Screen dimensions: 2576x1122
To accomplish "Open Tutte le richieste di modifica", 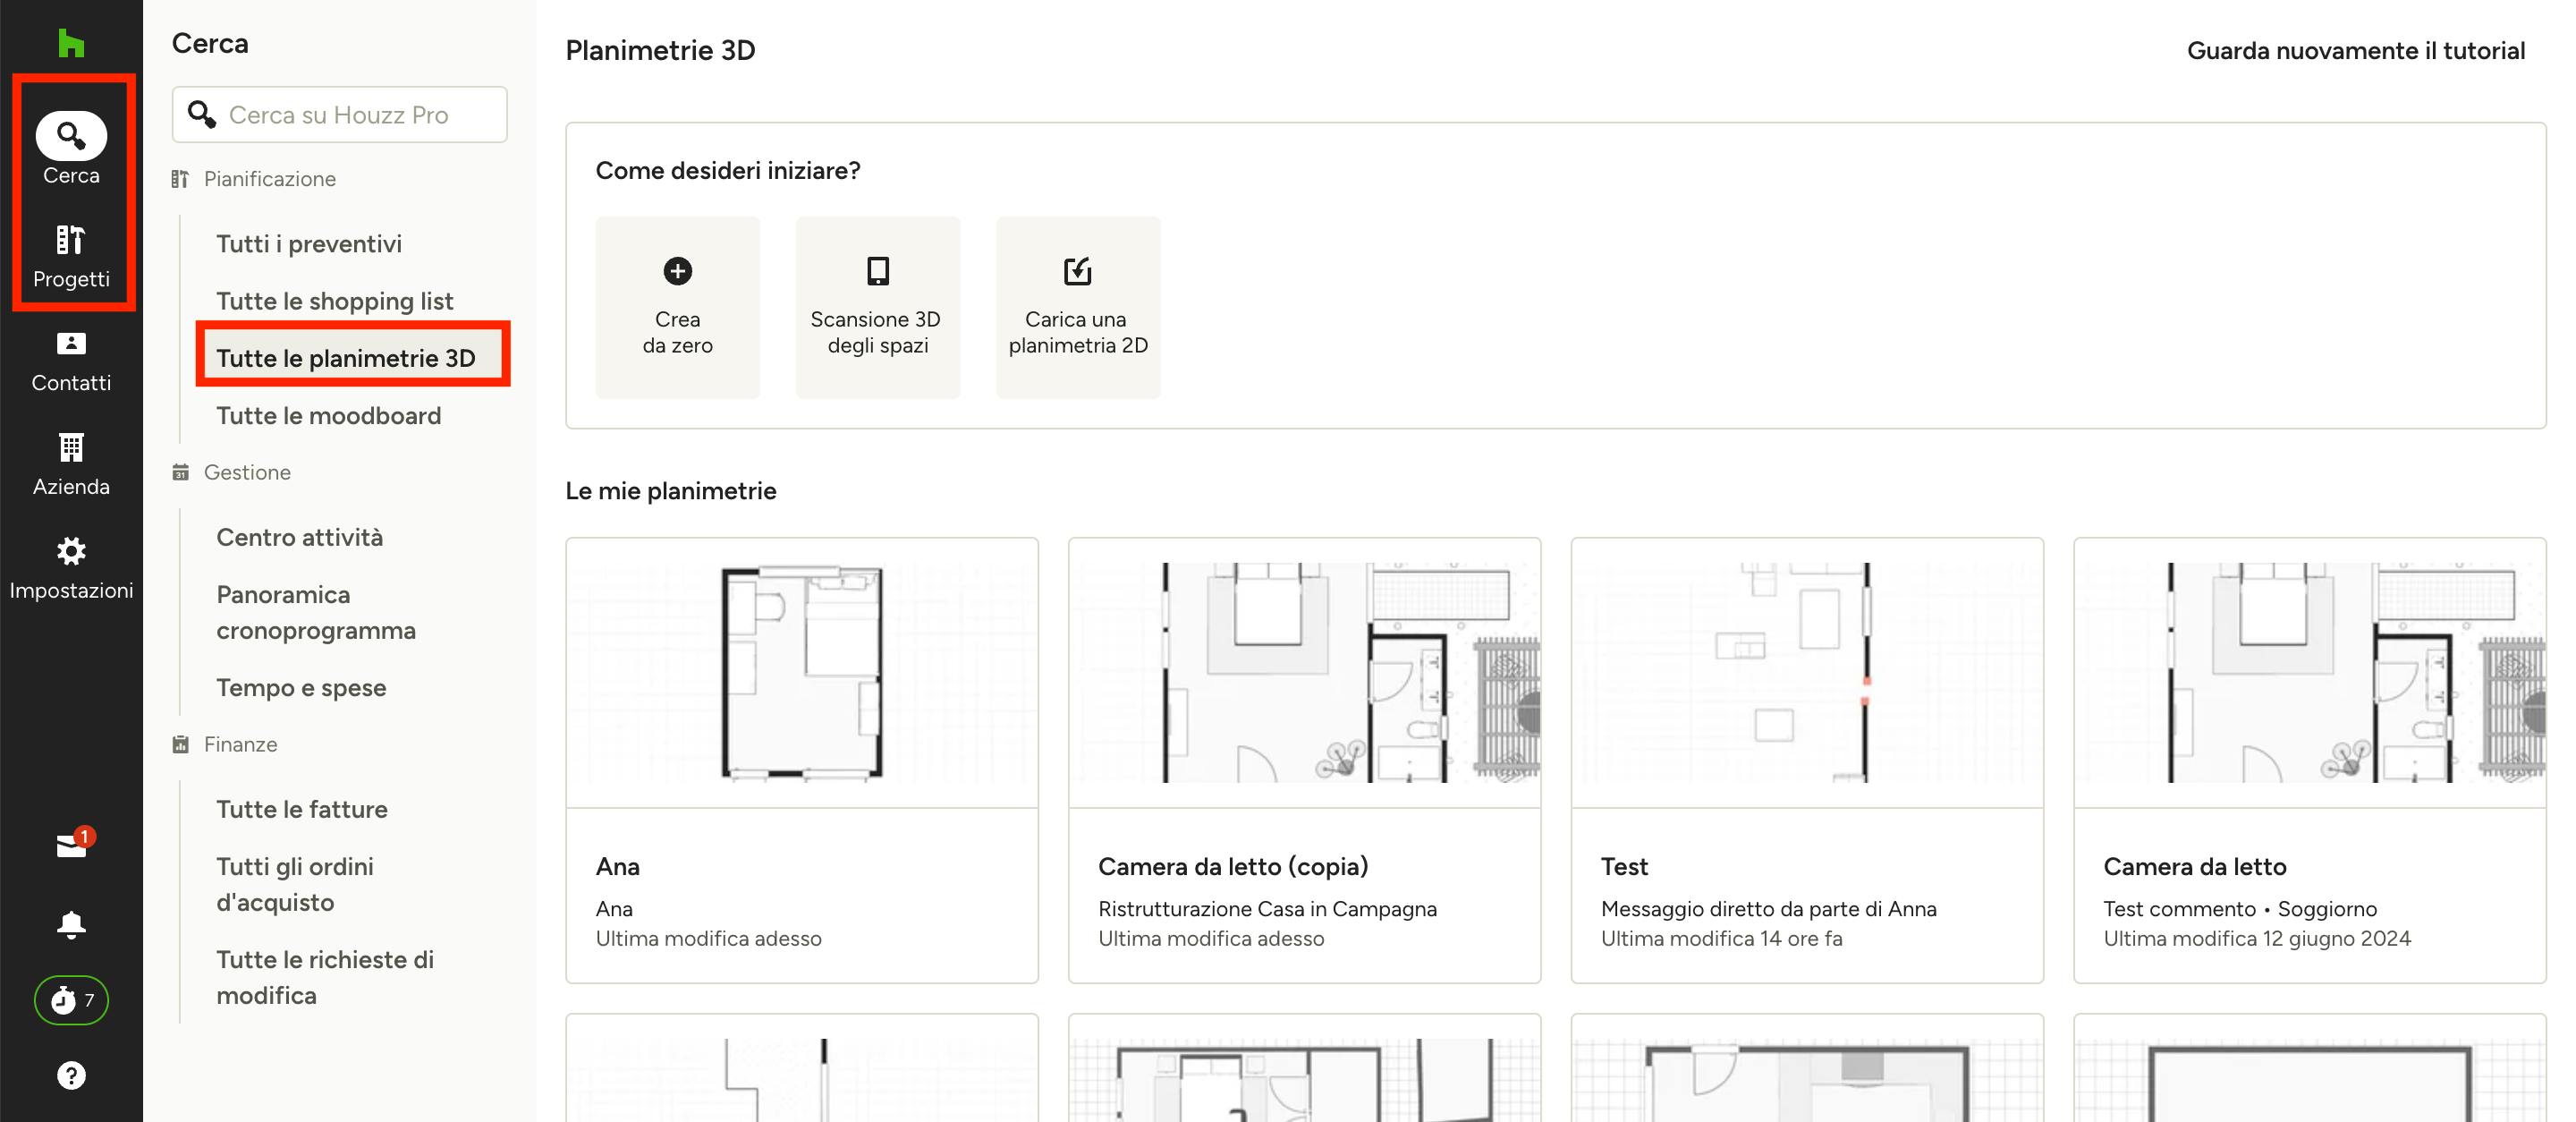I will click(325, 977).
